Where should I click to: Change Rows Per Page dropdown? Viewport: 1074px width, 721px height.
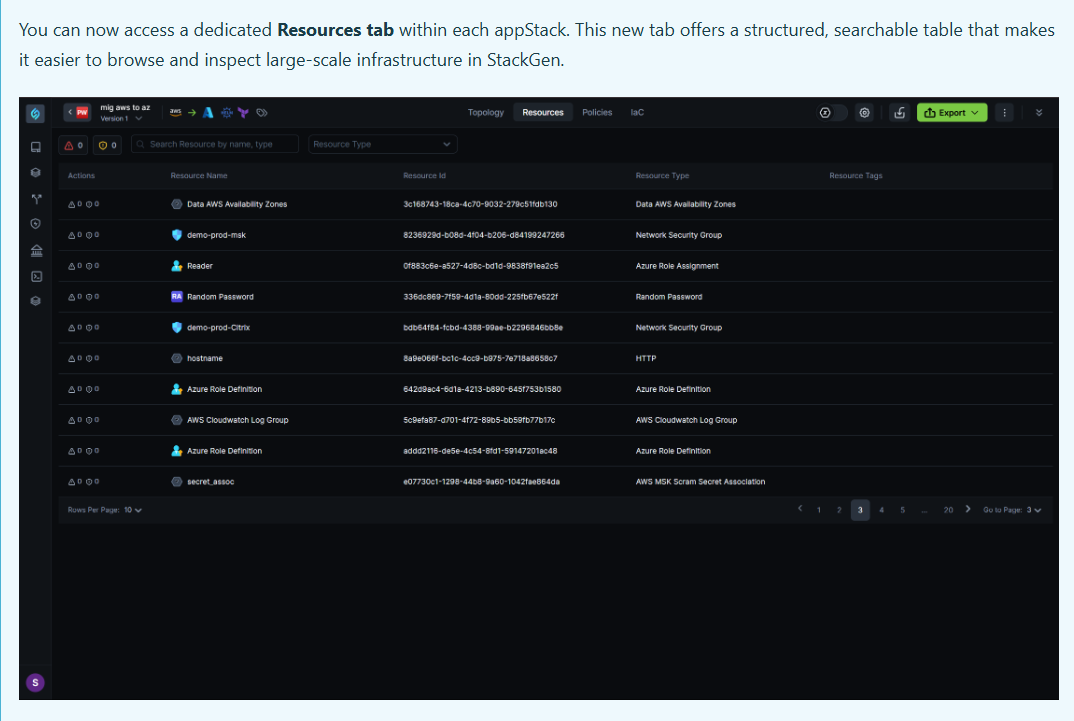(x=133, y=510)
